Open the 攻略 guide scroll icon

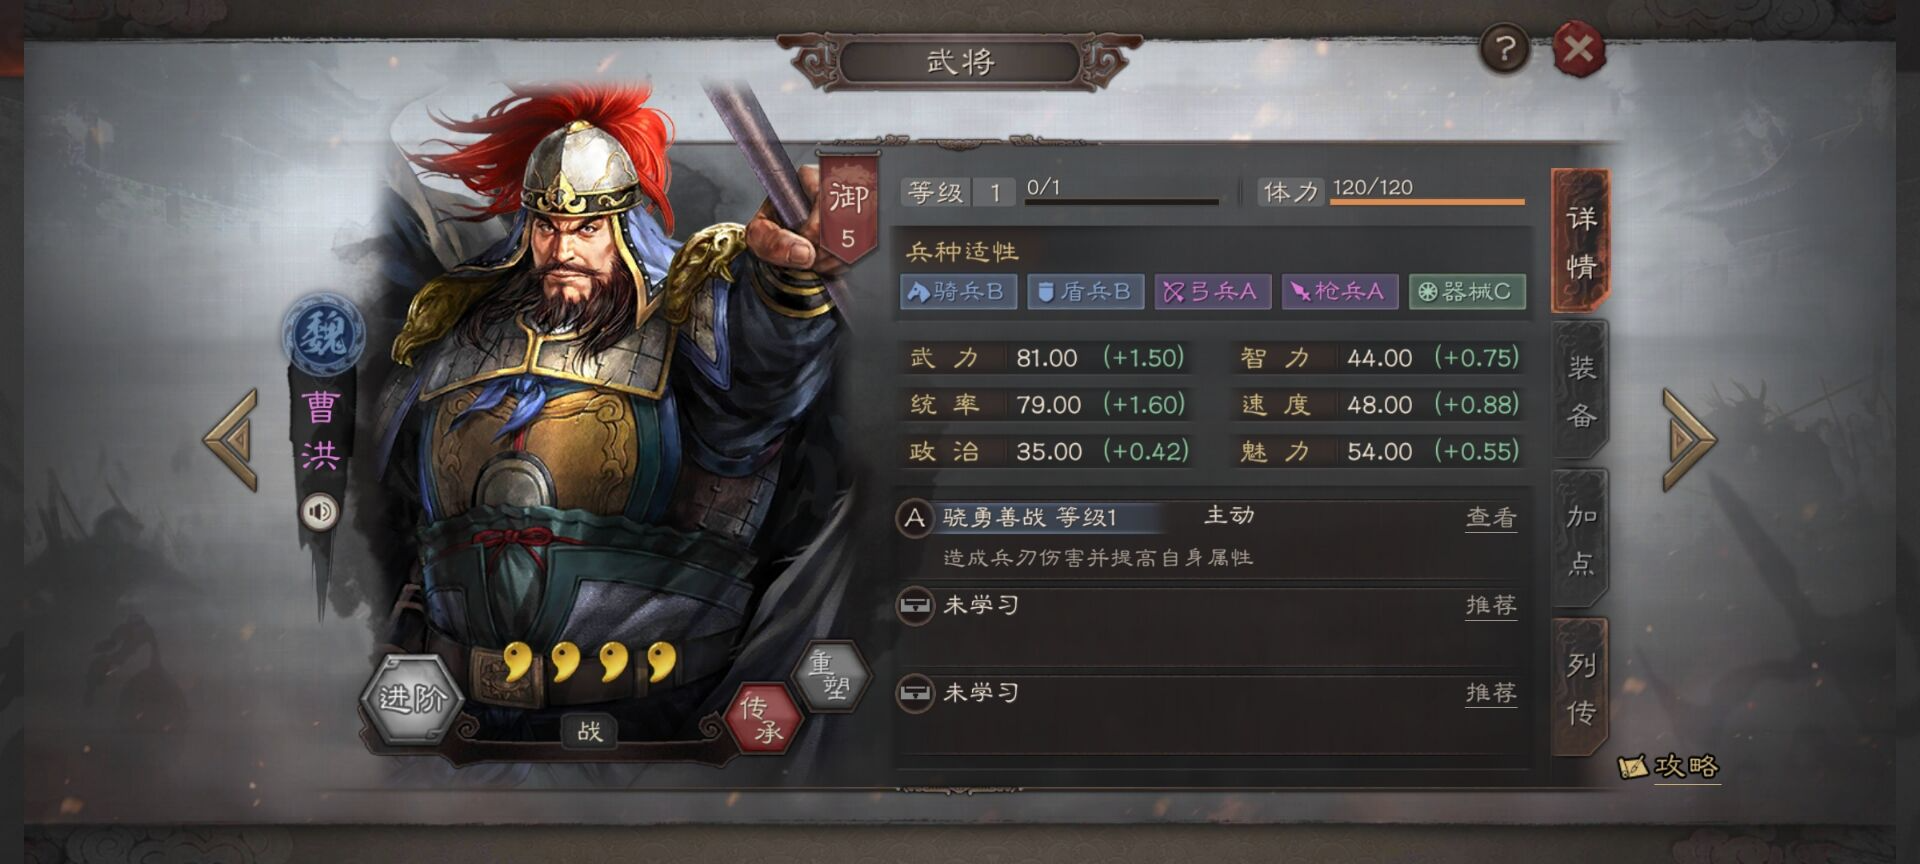1669,767
